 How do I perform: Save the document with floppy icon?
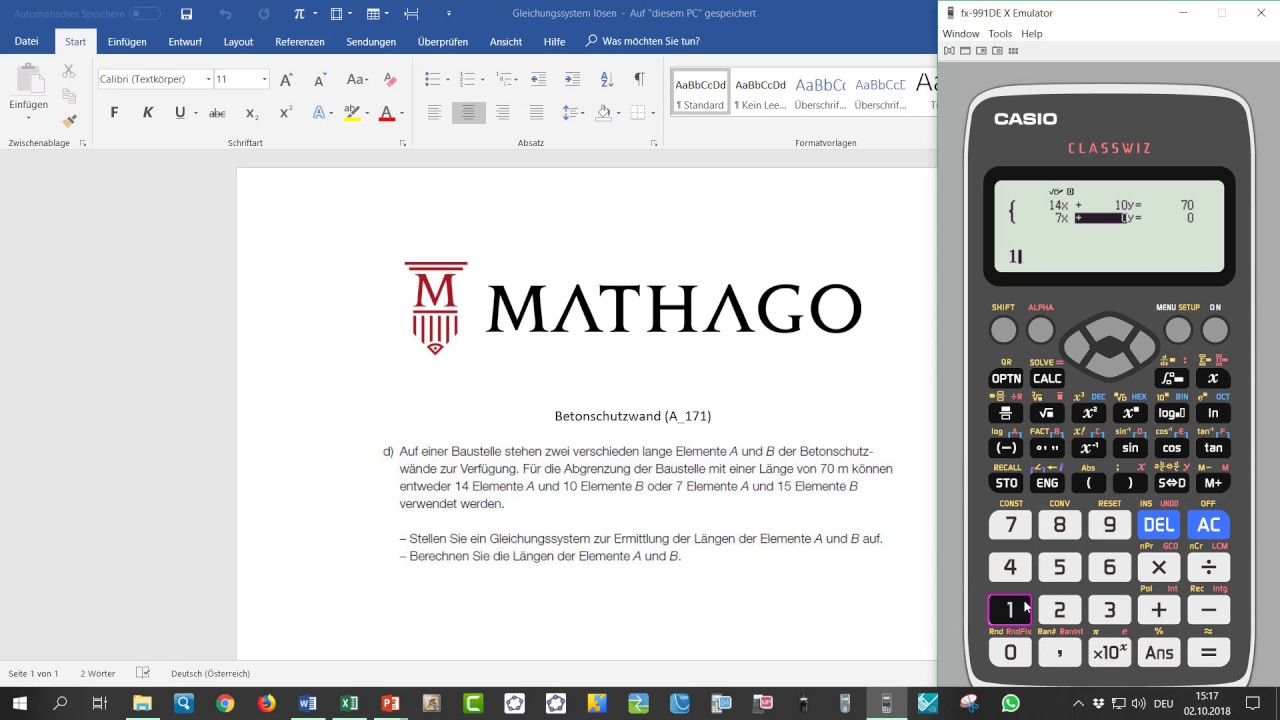pos(186,14)
